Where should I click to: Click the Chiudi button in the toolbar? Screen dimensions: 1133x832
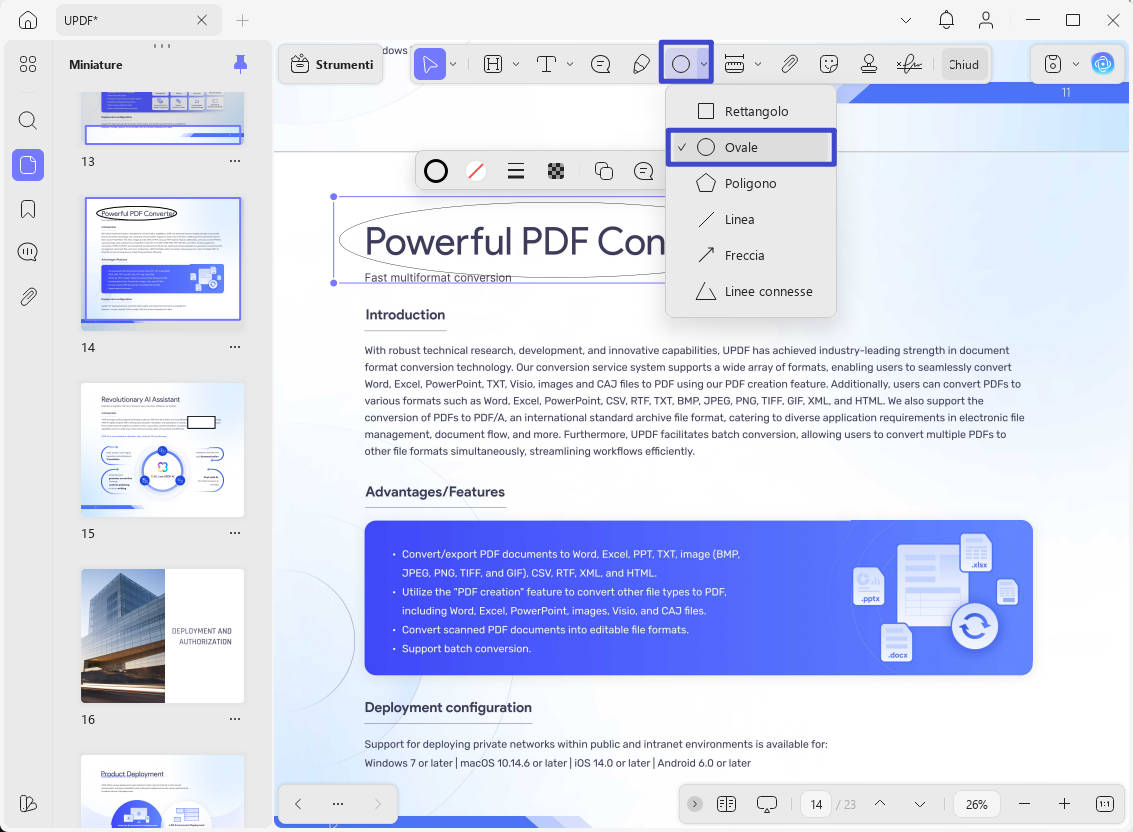click(x=963, y=64)
